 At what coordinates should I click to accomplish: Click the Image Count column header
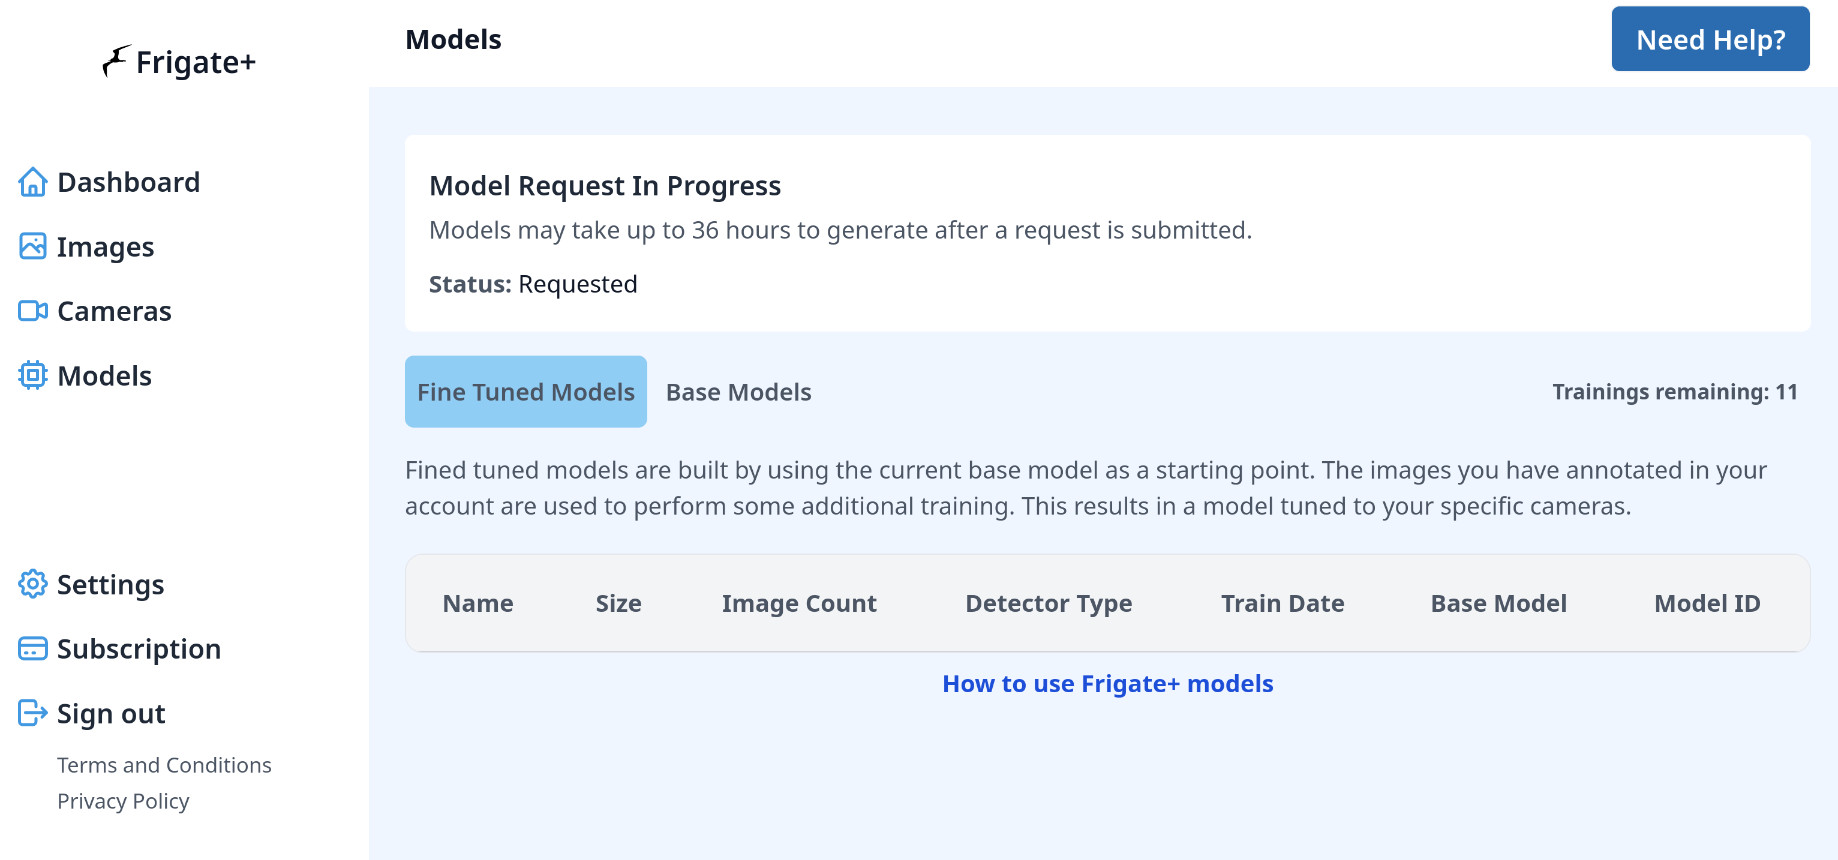[799, 604]
